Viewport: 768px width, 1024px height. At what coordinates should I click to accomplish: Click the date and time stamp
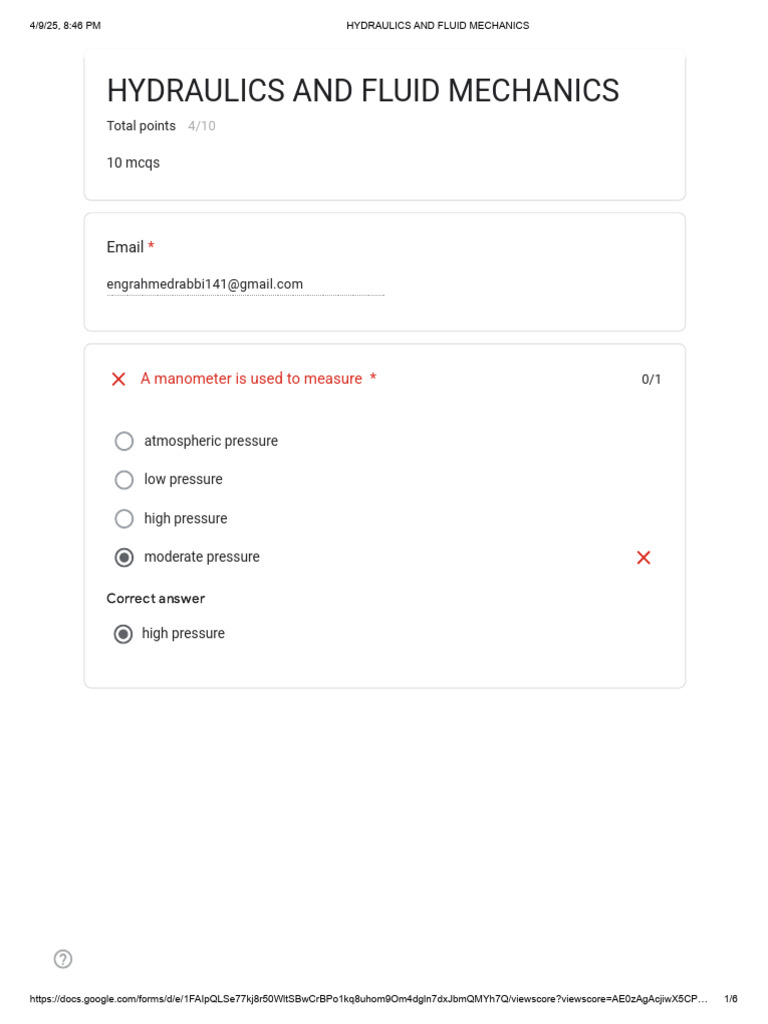coord(65,25)
